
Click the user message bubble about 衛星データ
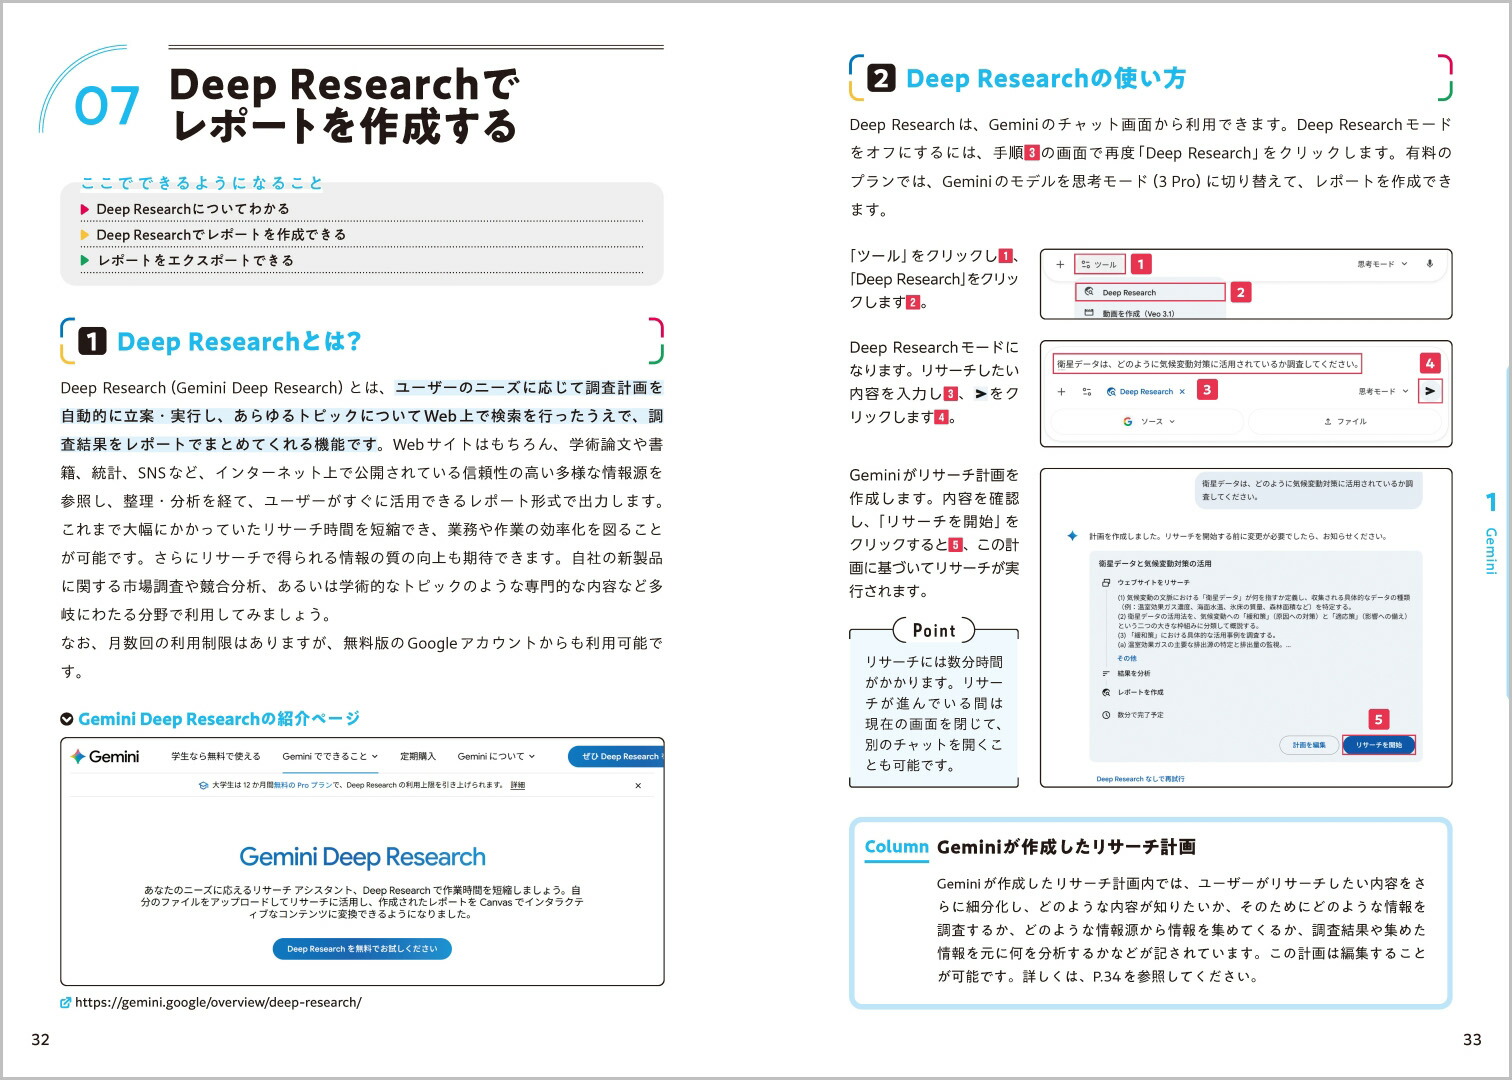(x=1308, y=489)
